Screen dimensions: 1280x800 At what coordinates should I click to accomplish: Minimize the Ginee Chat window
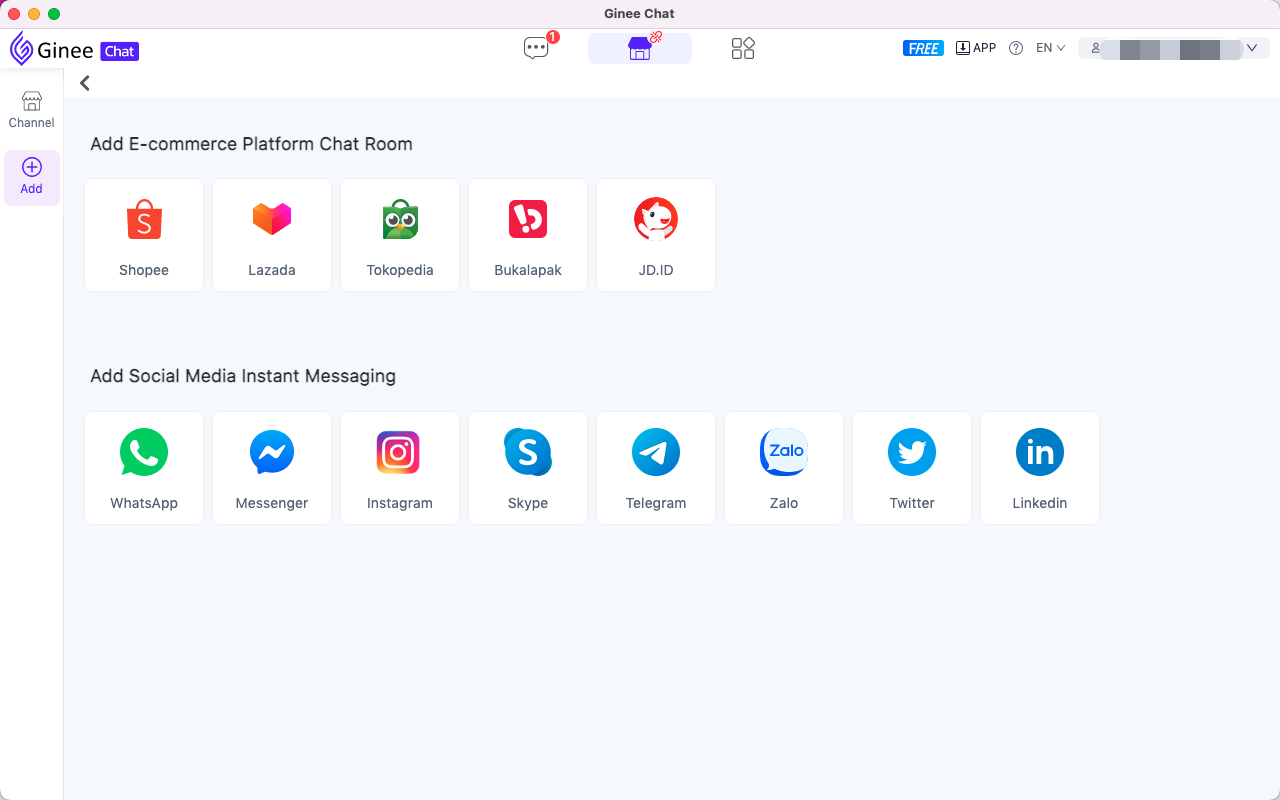(34, 14)
